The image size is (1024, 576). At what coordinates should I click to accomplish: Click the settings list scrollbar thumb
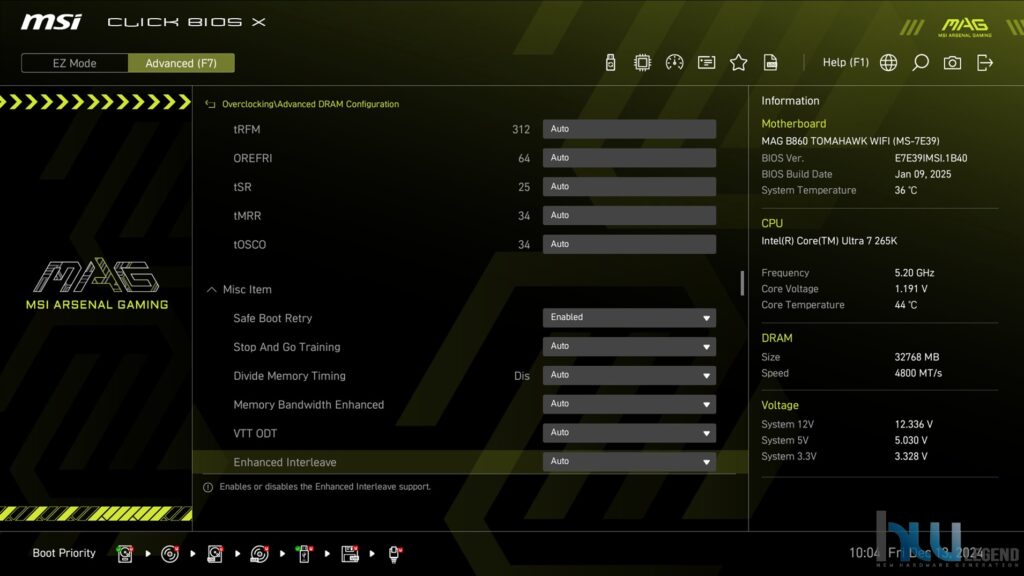(742, 283)
